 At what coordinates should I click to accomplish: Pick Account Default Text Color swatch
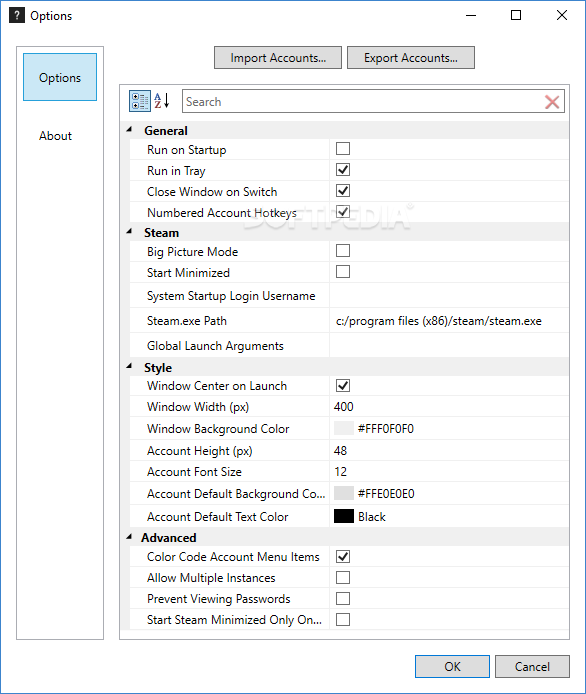(x=343, y=516)
